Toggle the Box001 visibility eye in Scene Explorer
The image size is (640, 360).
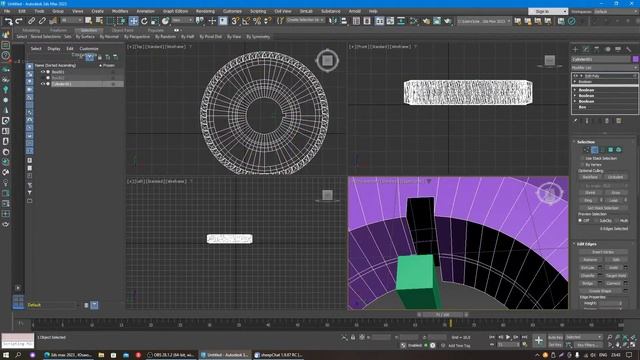(42, 72)
